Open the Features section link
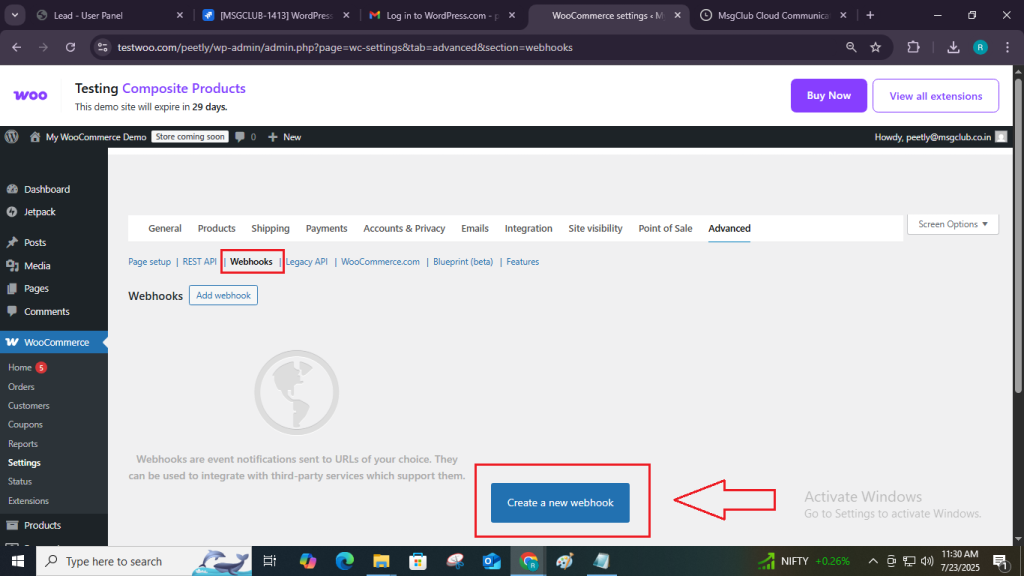 pos(522,262)
